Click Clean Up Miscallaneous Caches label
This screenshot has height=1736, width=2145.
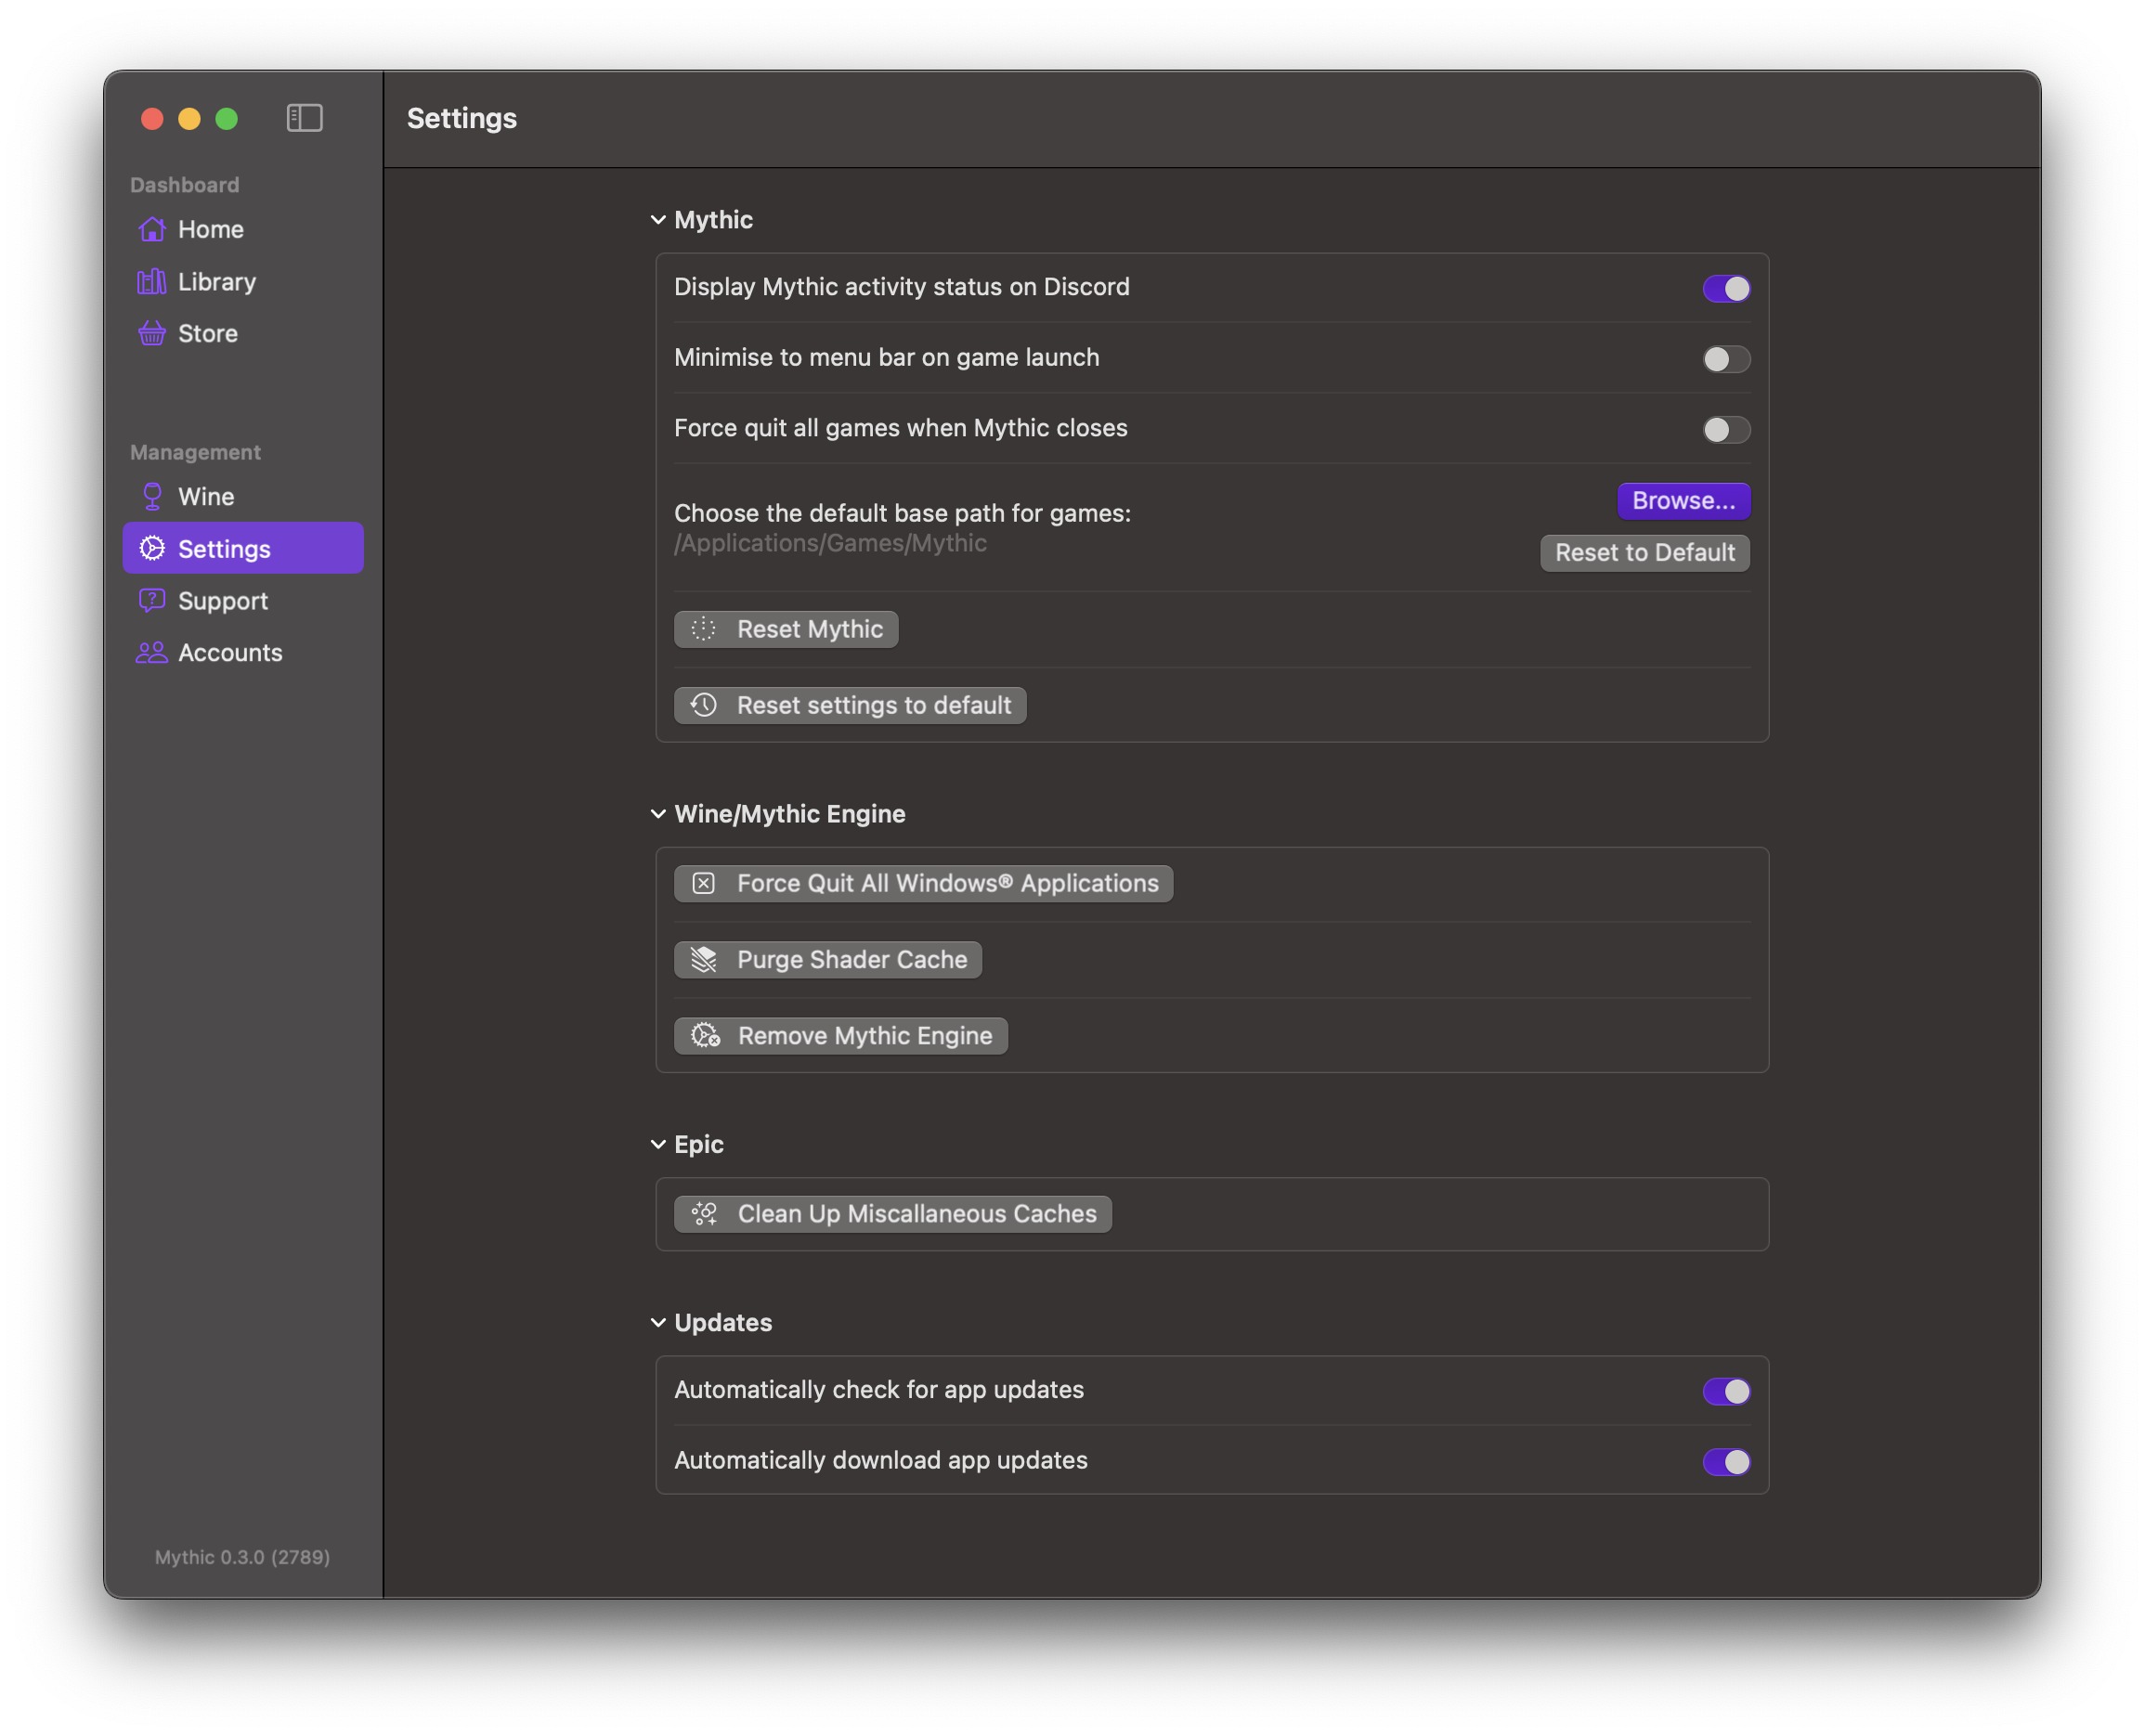917,1213
